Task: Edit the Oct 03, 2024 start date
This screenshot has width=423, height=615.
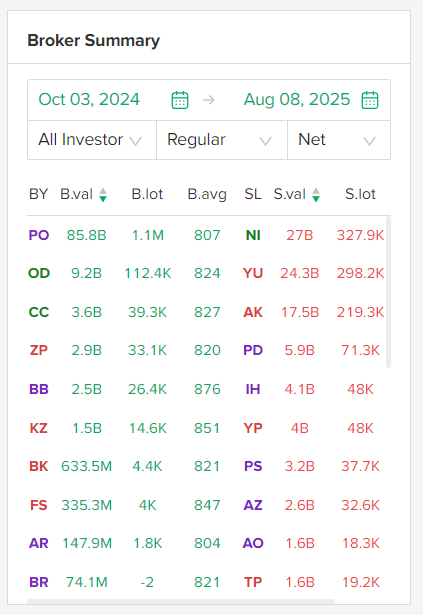Action: point(89,99)
